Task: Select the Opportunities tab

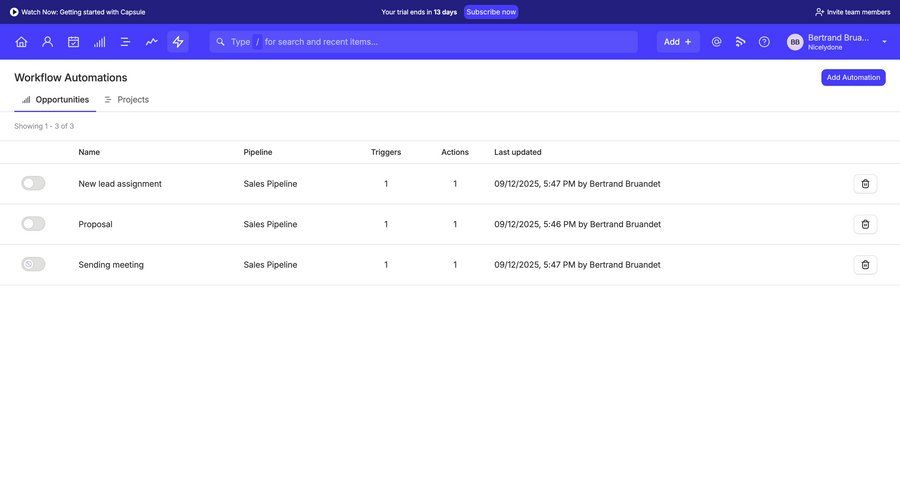Action: pyautogui.click(x=56, y=100)
